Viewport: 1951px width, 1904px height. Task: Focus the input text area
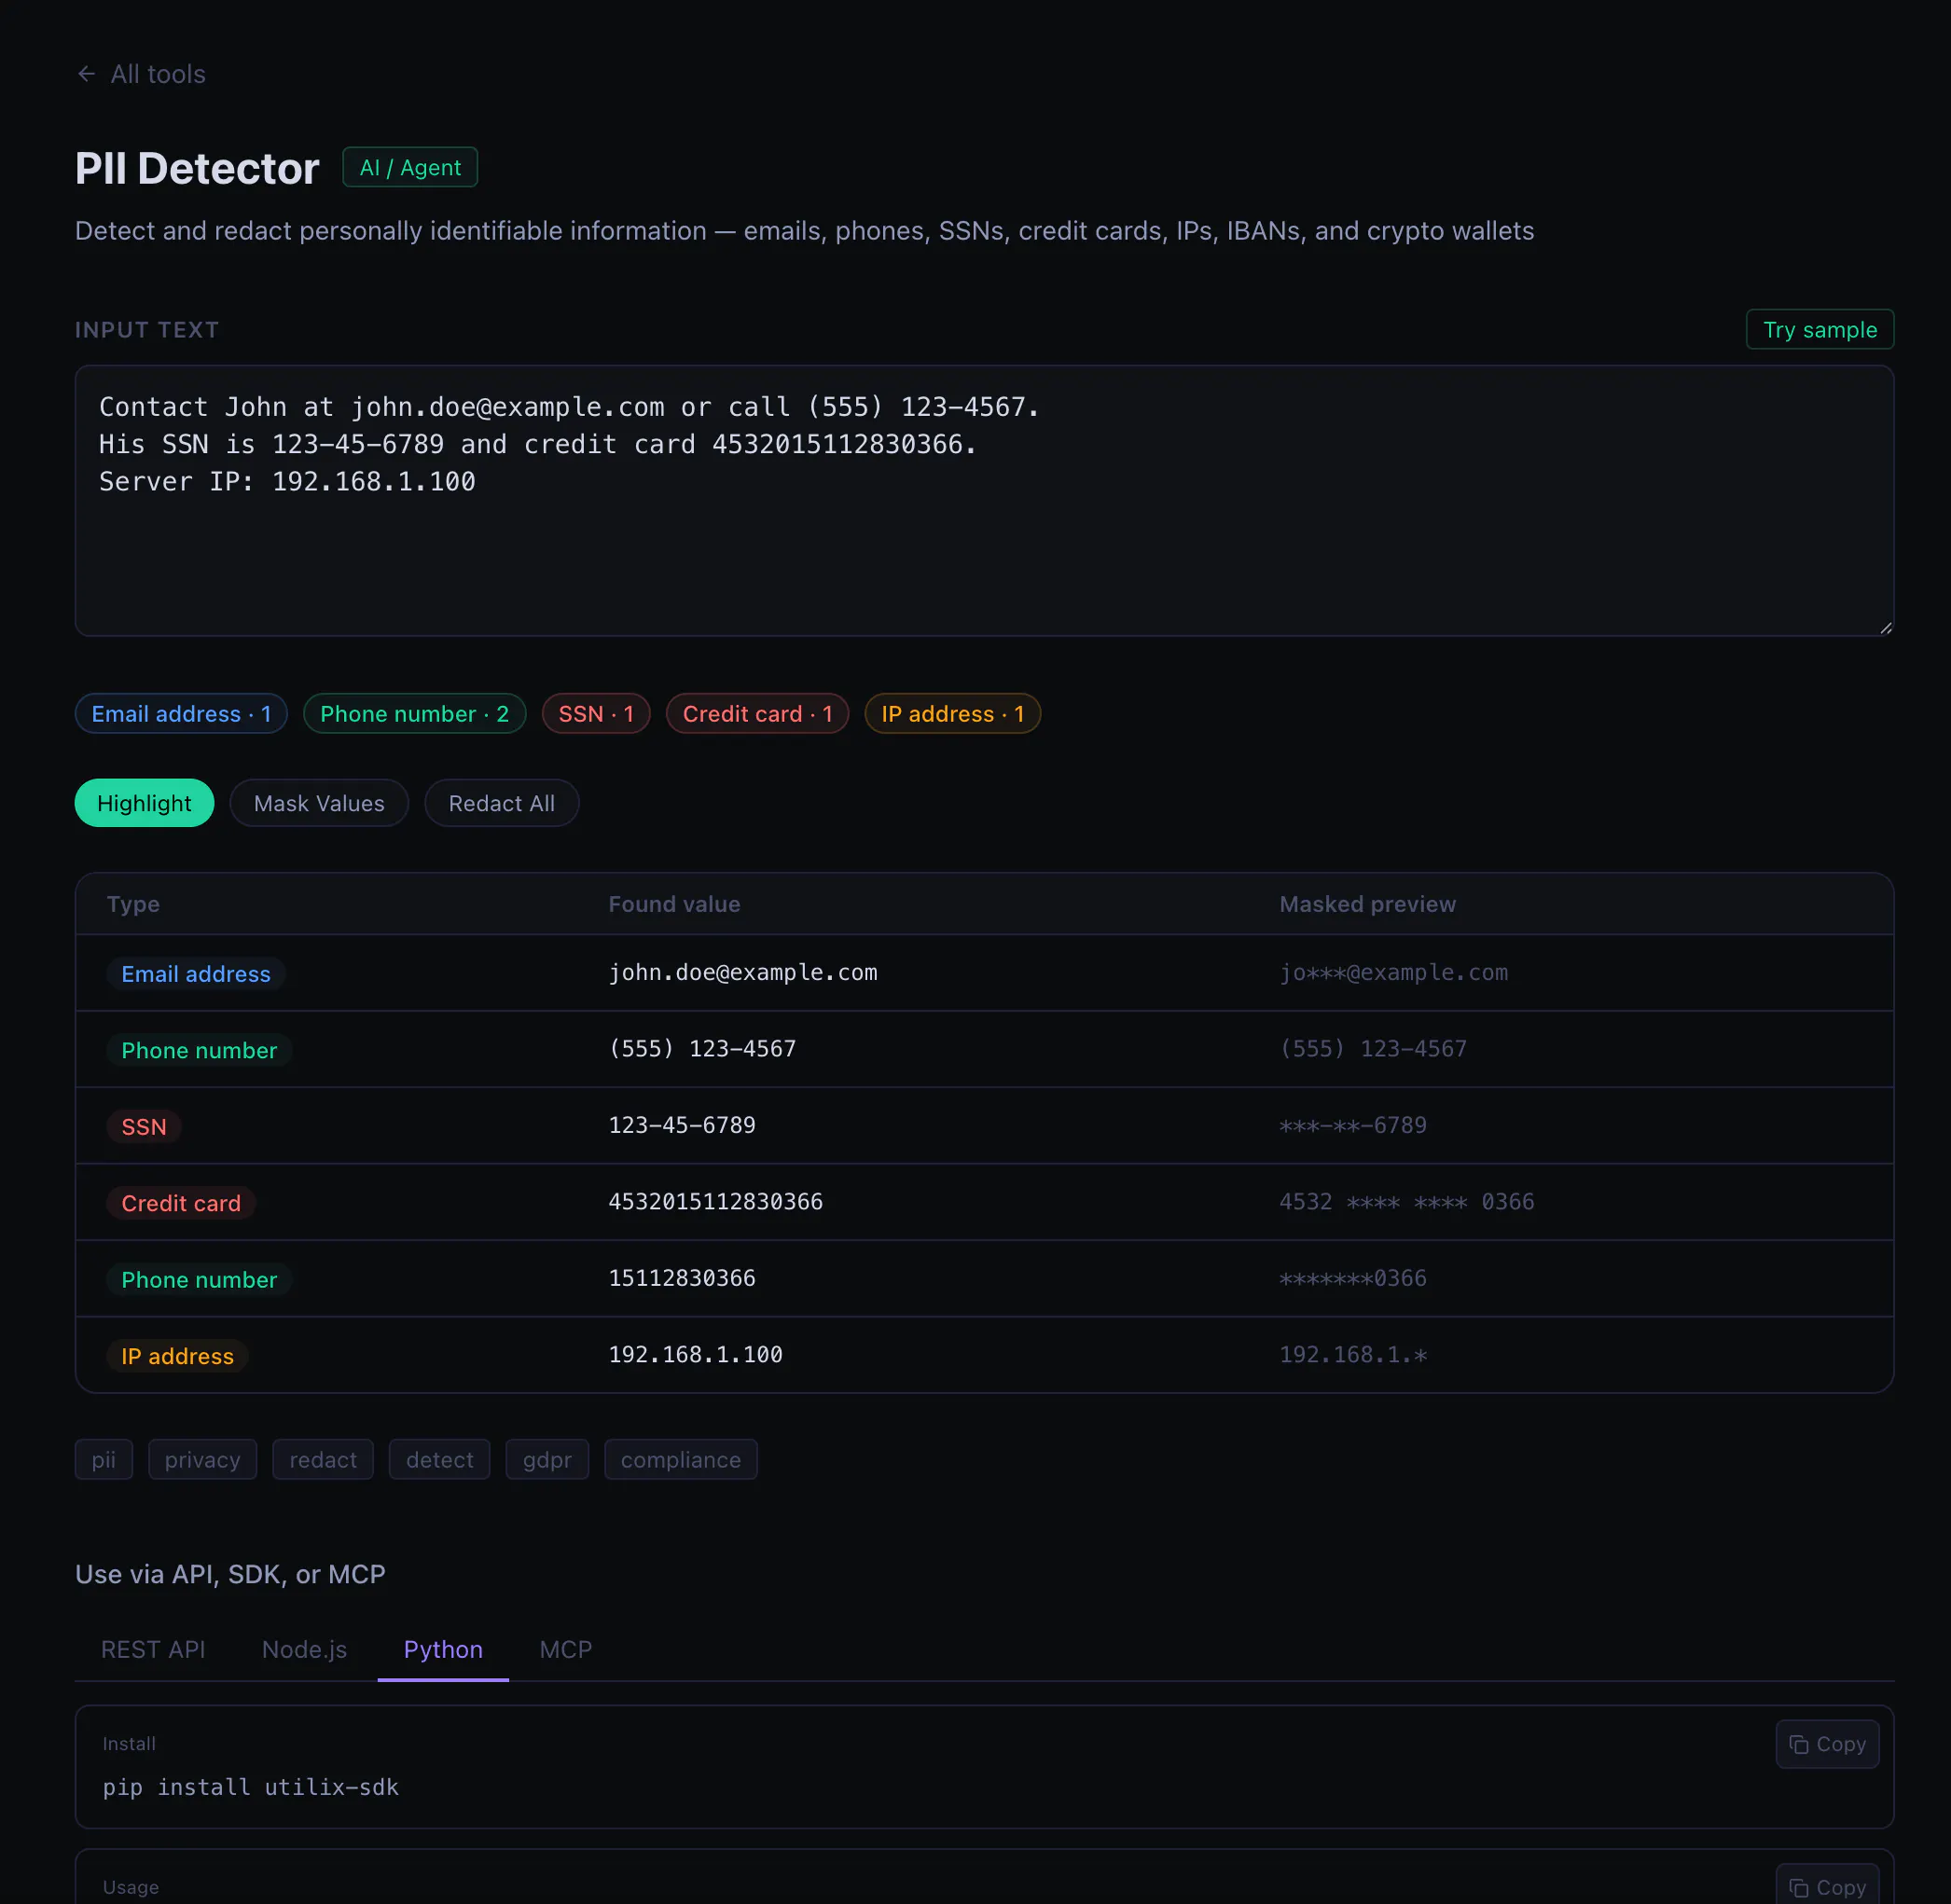coord(984,500)
